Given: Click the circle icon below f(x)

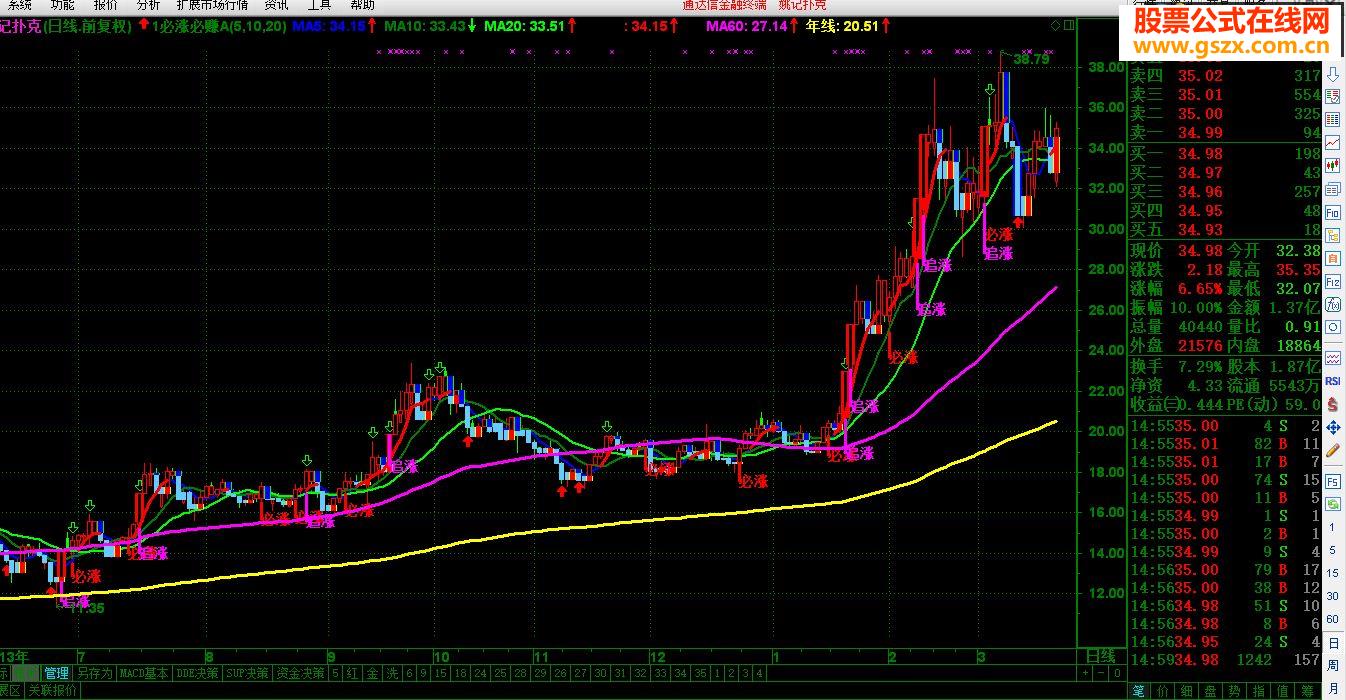Looking at the screenshot, I should coord(1333,328).
